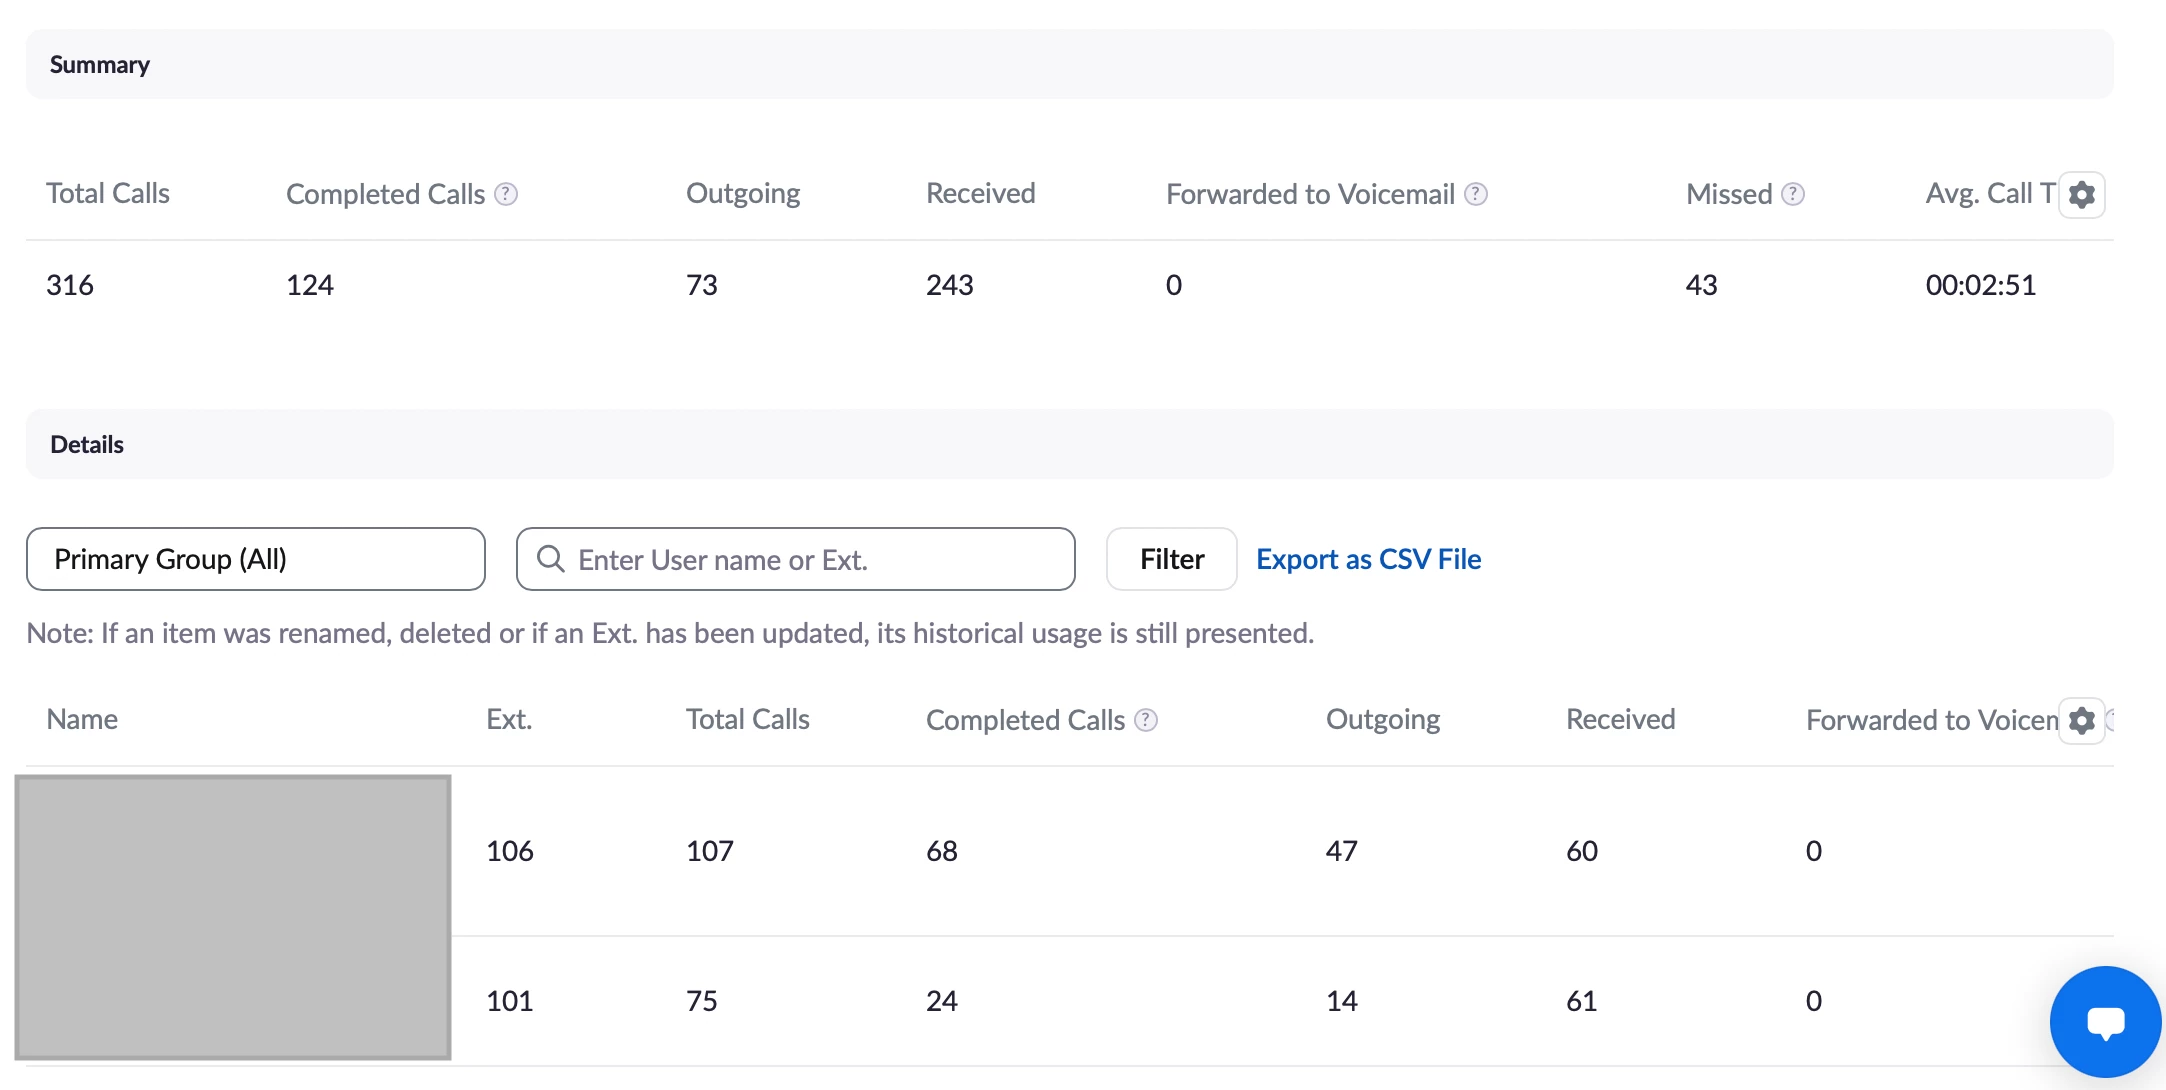
Task: Open Details table column settings gear
Action: (x=2082, y=720)
